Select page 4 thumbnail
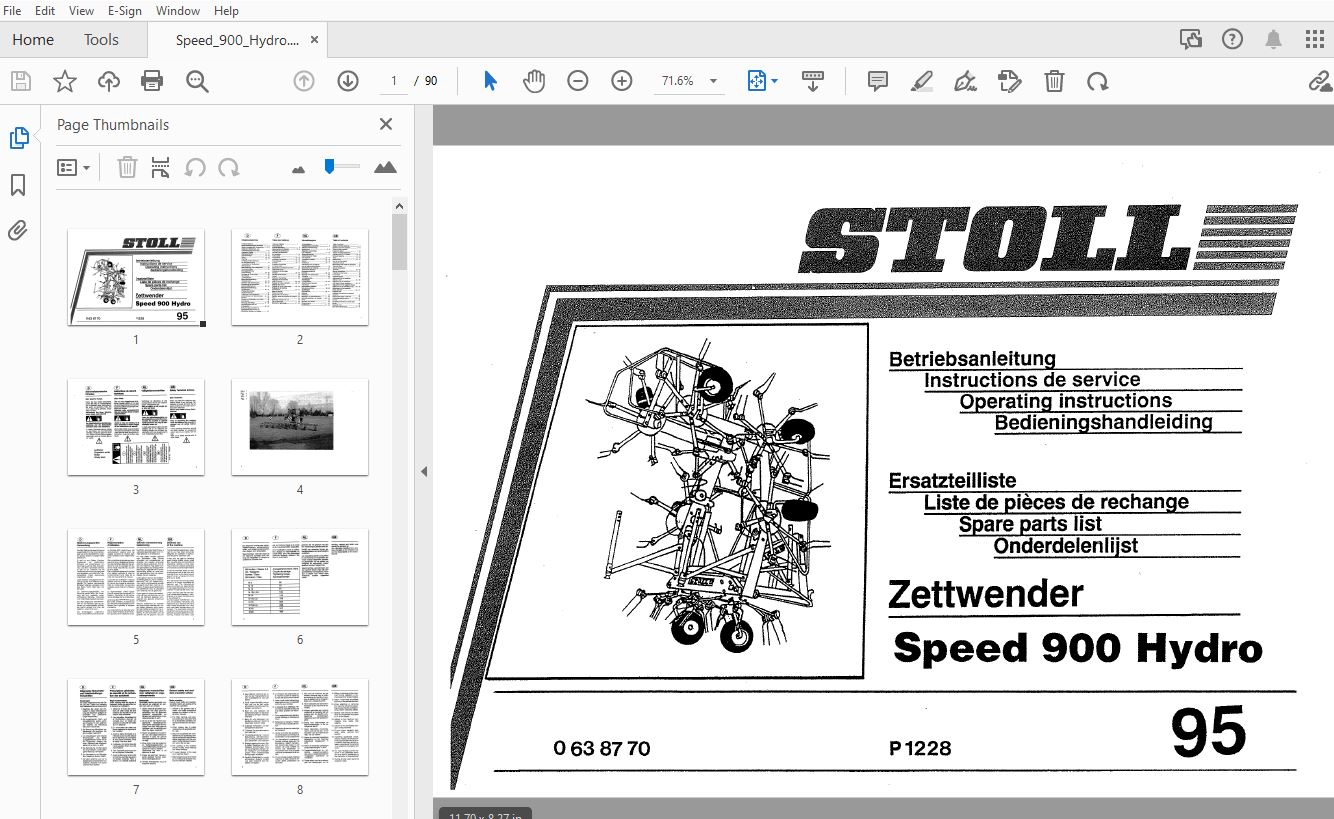Viewport: 1334px width, 819px height. click(300, 427)
